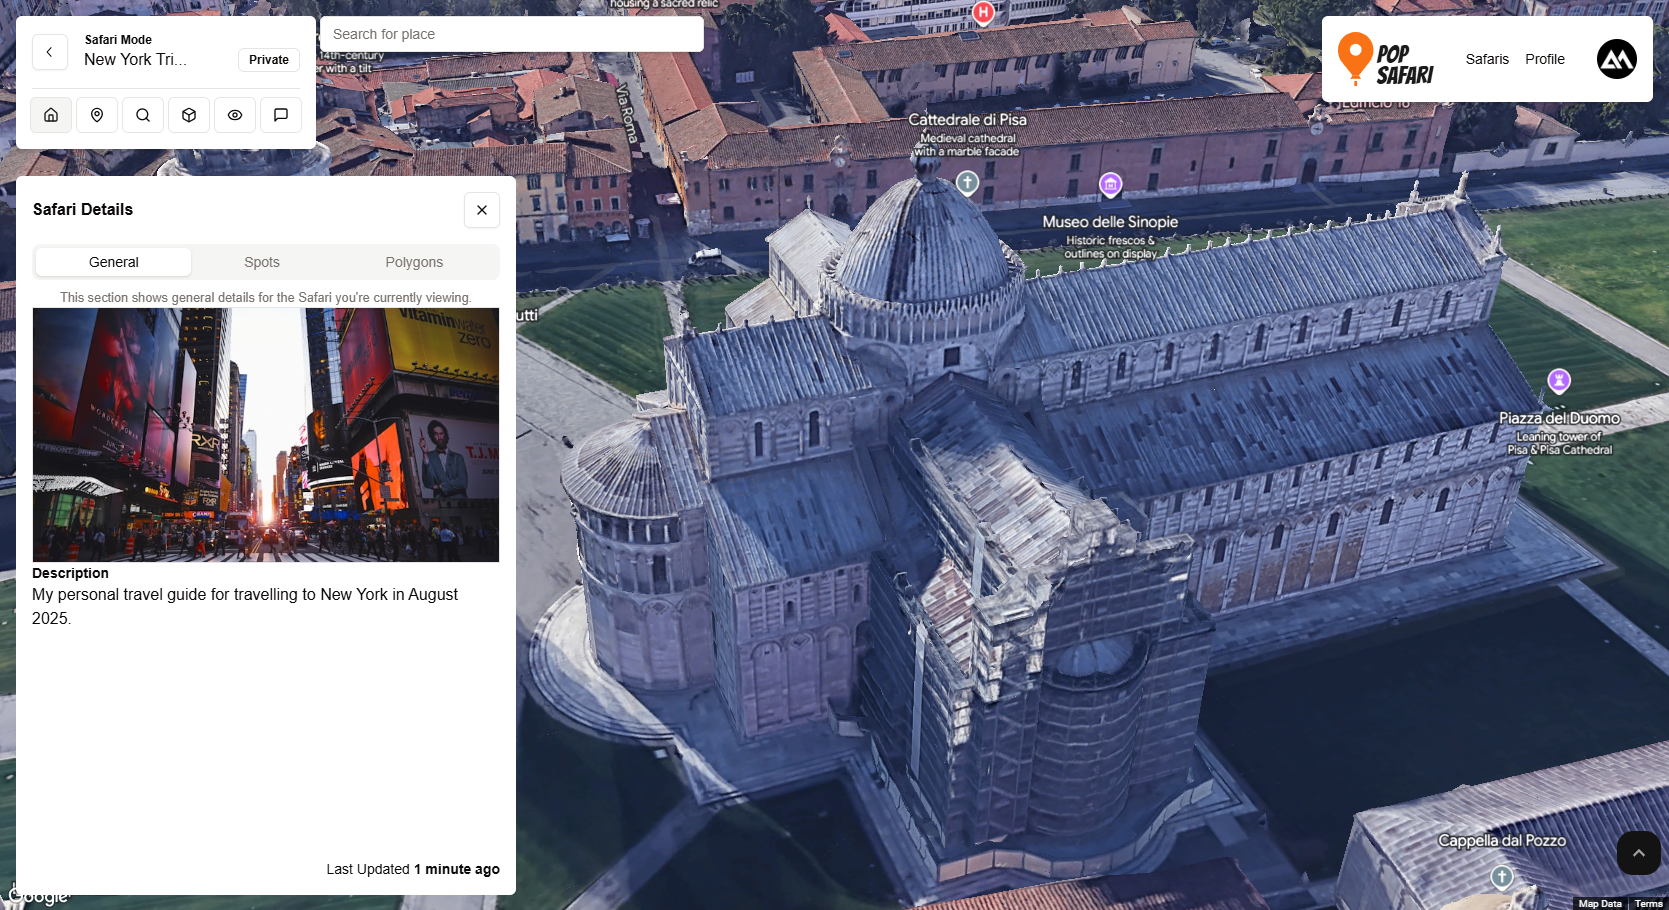This screenshot has width=1669, height=910.
Task: Click the Pop Safari logo
Action: point(1386,60)
